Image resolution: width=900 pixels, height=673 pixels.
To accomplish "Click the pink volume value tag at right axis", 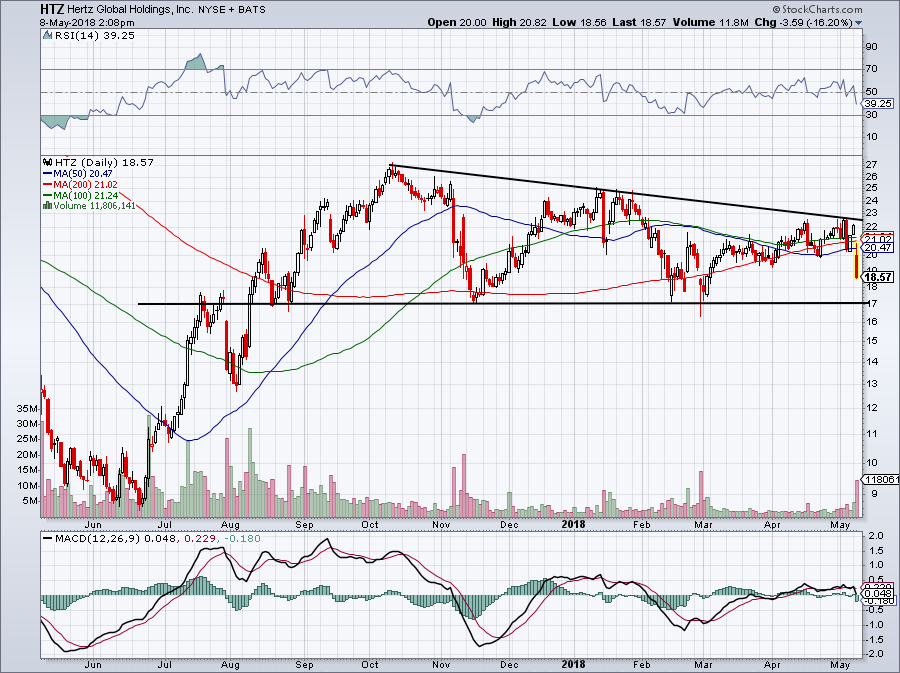I will pos(880,480).
